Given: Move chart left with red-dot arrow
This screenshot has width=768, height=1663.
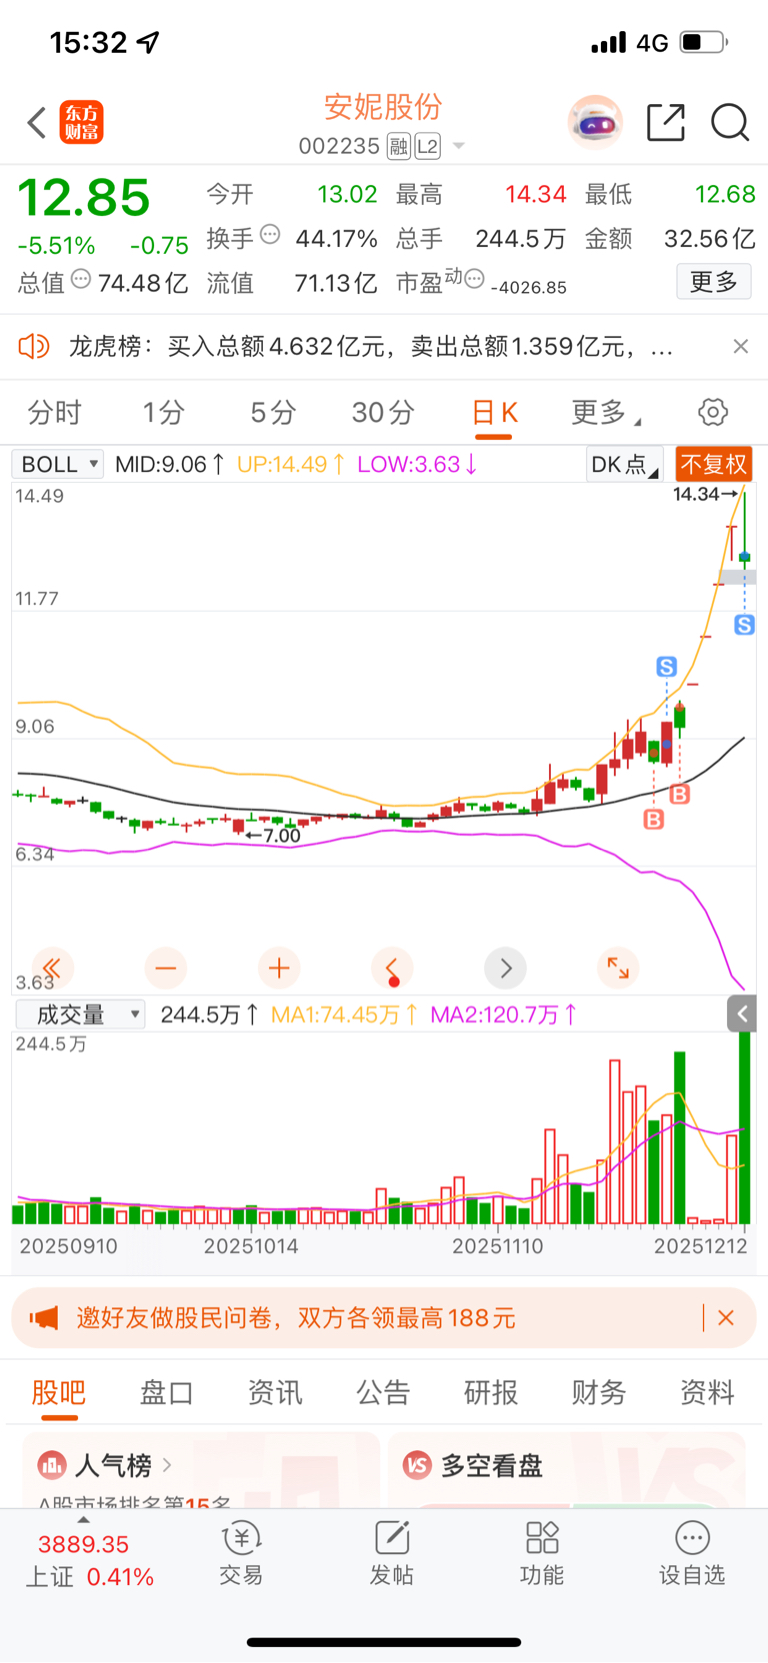Looking at the screenshot, I should [x=392, y=968].
